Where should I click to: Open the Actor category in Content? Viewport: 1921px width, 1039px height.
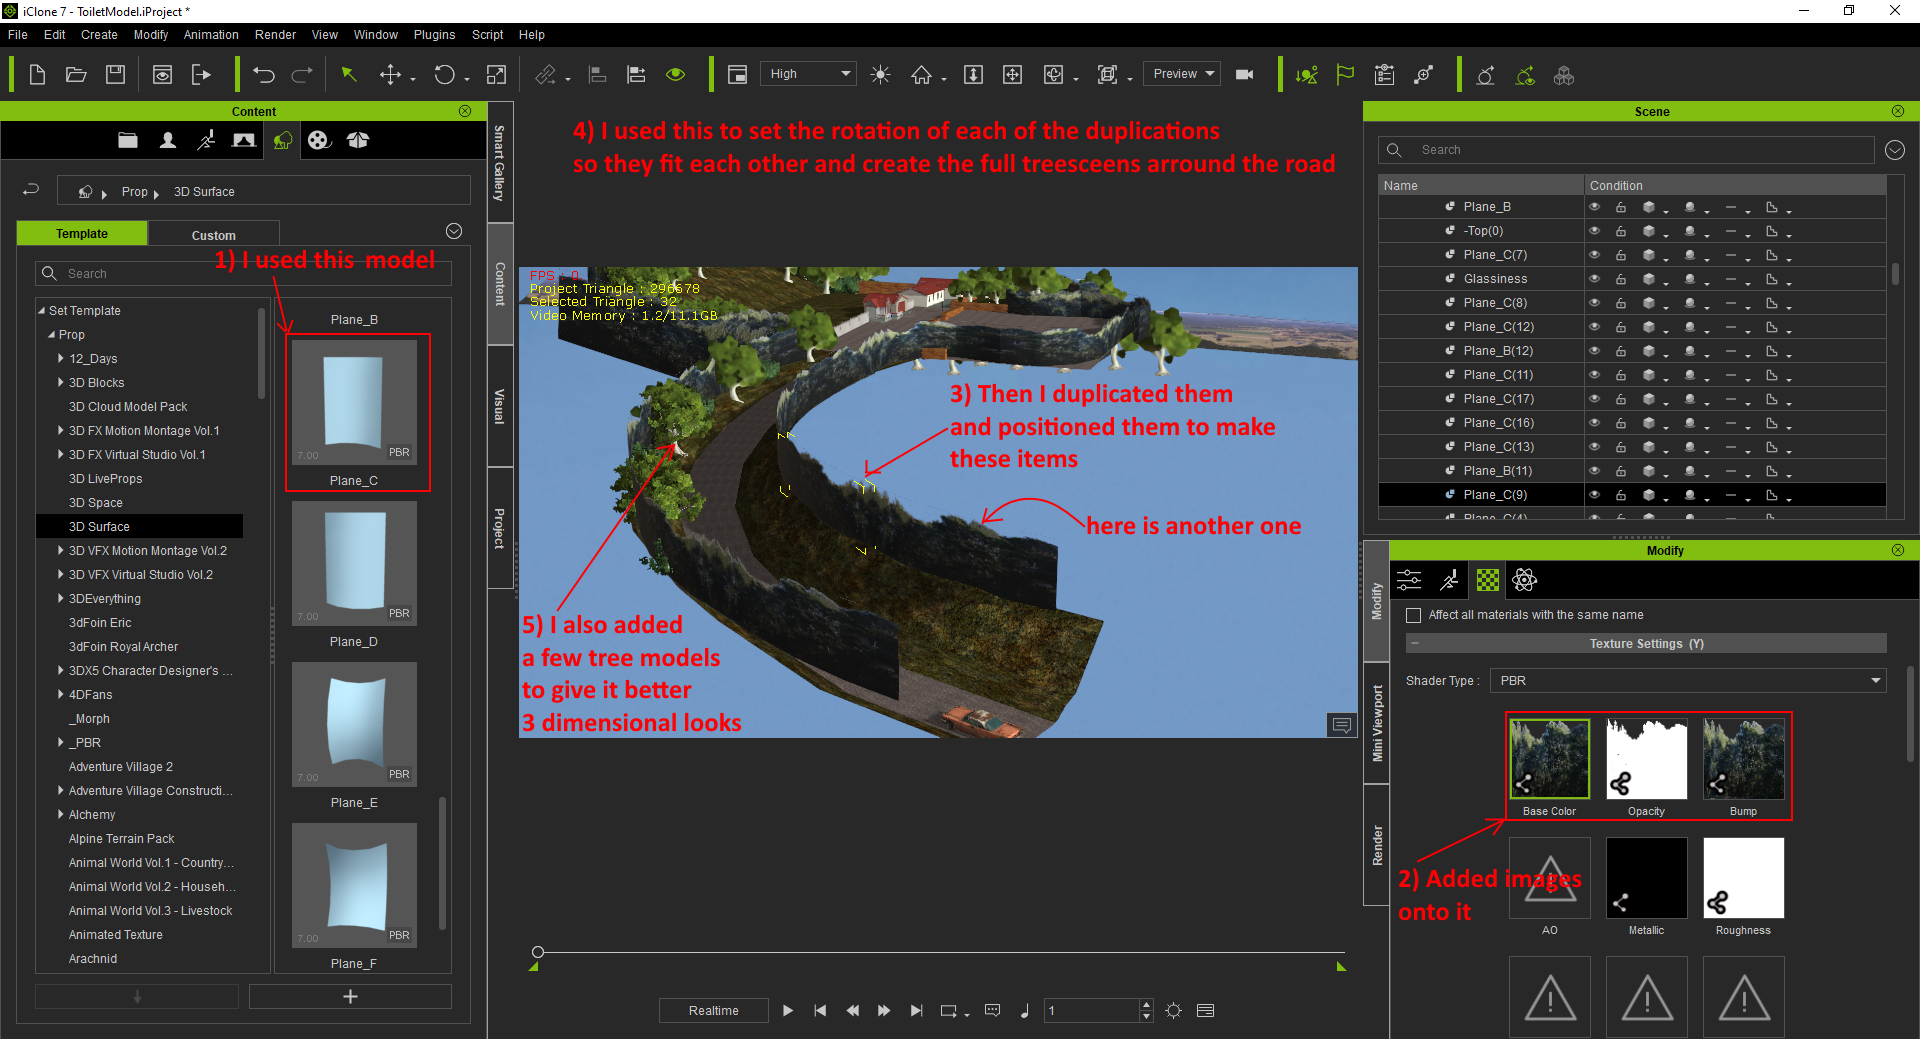168,140
